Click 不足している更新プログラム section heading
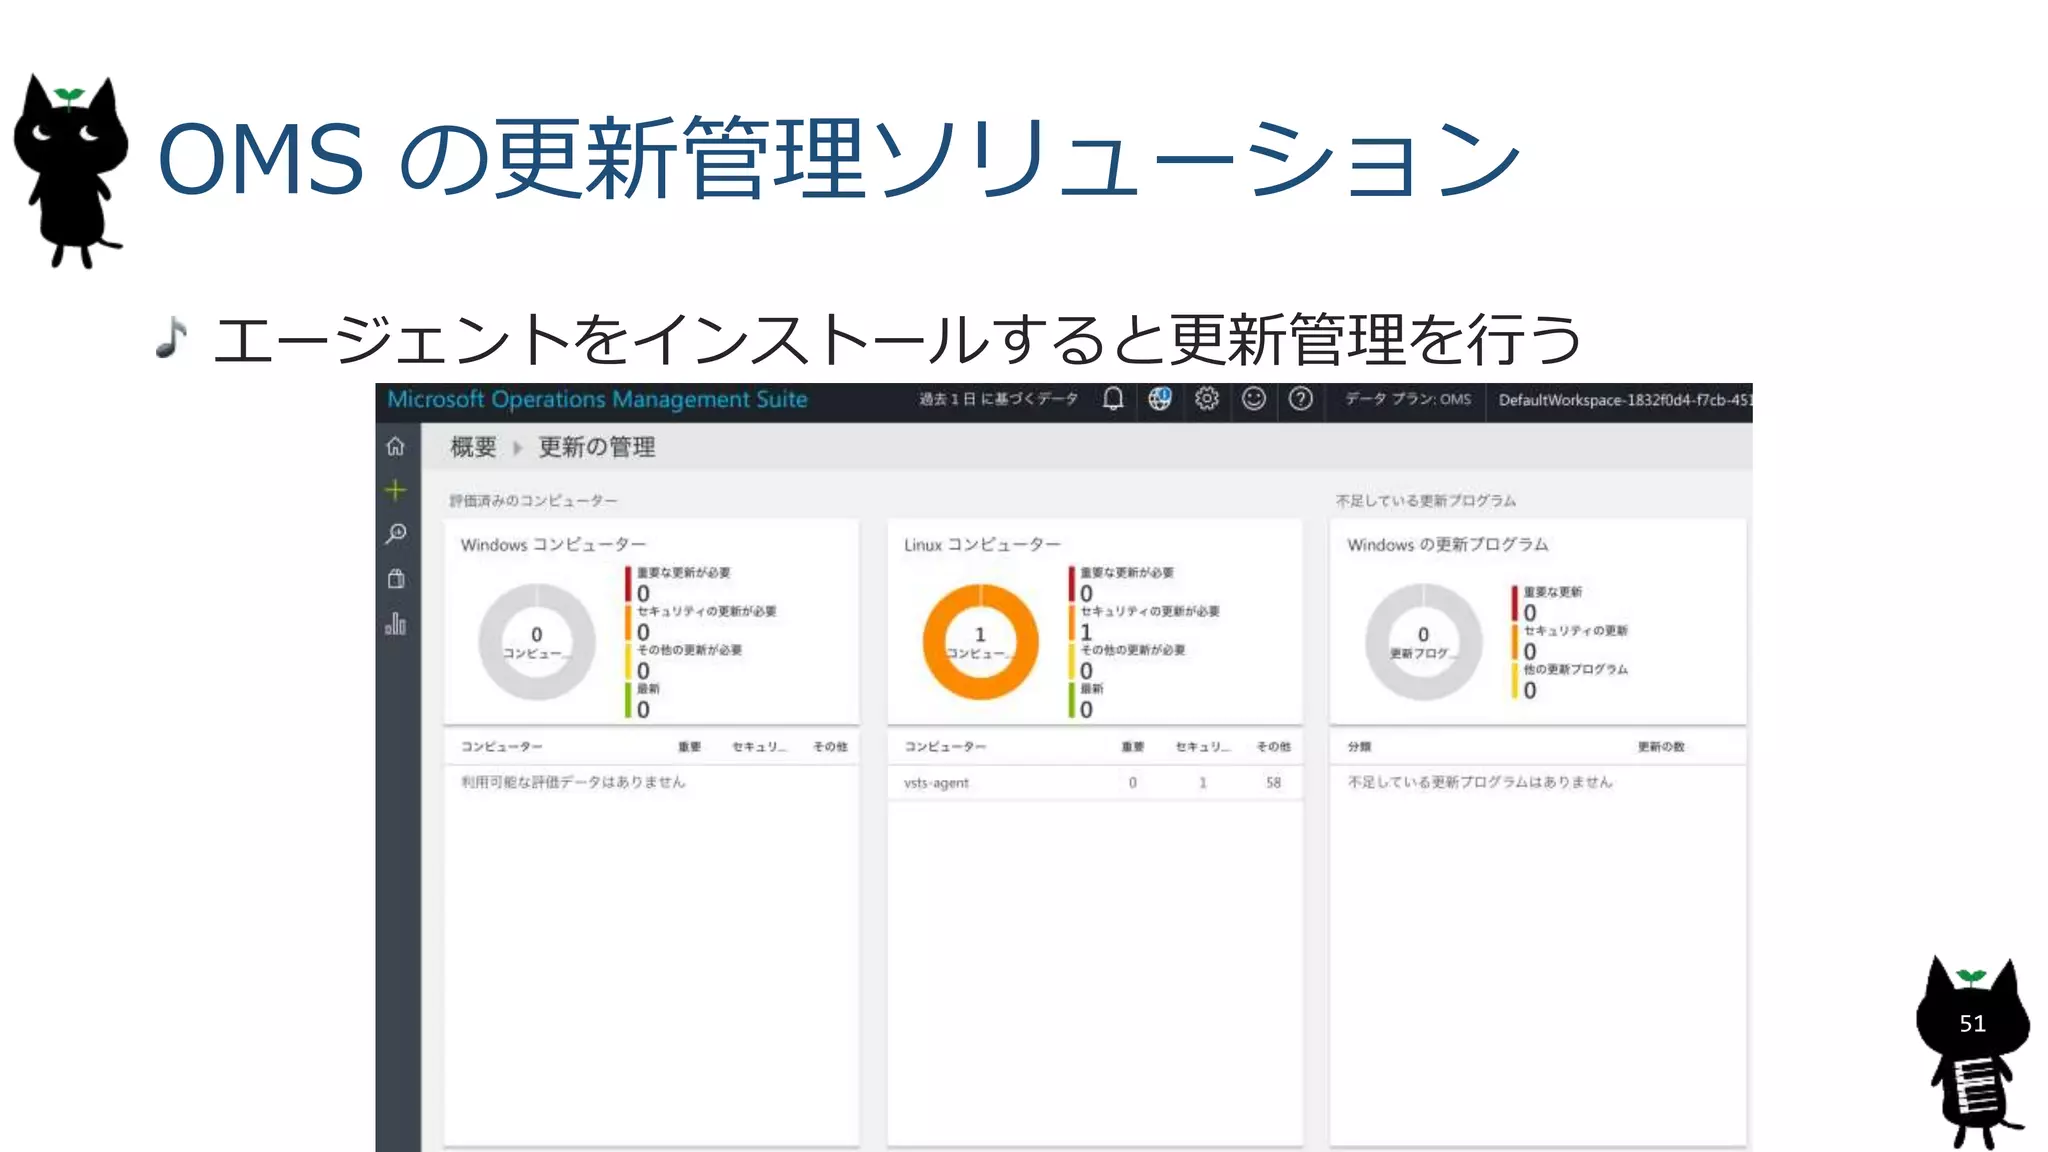2048x1152 pixels. point(1426,501)
